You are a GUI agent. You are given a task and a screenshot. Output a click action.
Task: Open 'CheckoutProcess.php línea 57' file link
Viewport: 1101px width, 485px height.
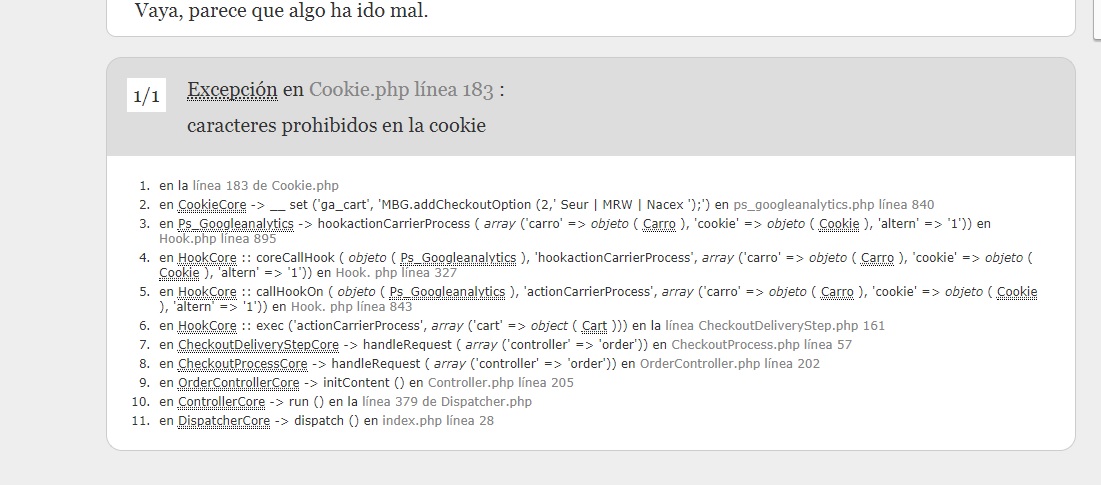(762, 345)
